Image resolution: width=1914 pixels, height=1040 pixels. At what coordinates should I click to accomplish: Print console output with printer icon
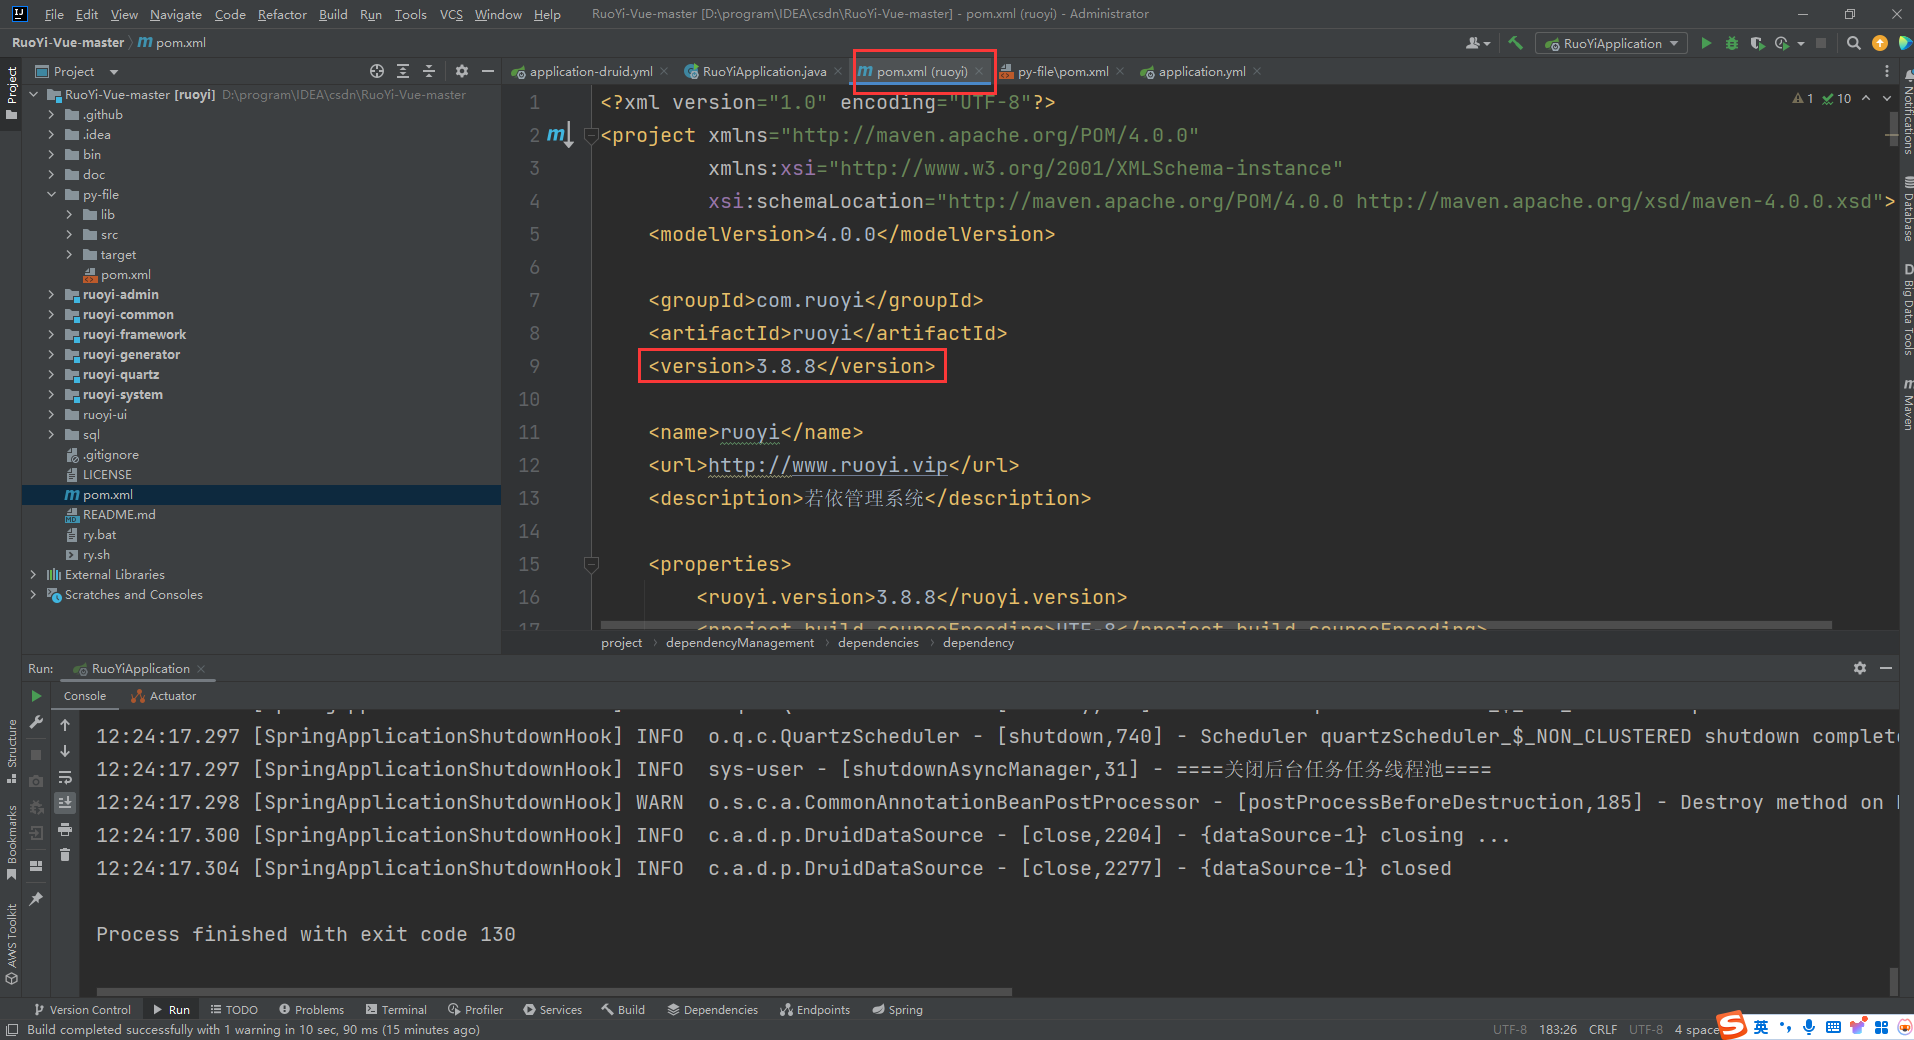pos(65,829)
